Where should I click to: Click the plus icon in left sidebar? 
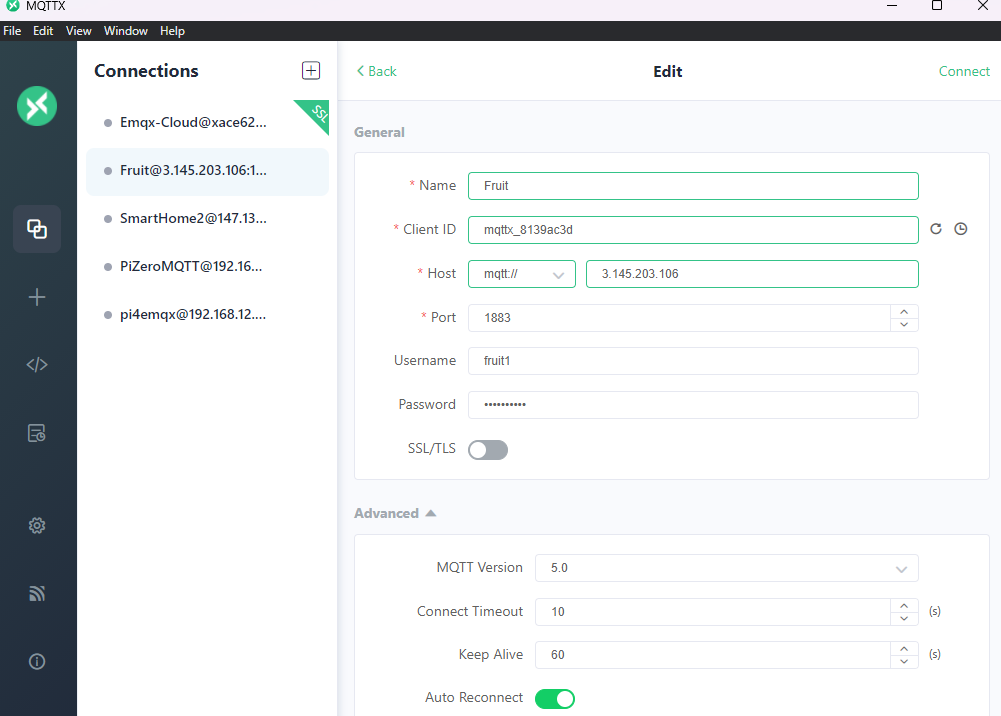[x=37, y=297]
